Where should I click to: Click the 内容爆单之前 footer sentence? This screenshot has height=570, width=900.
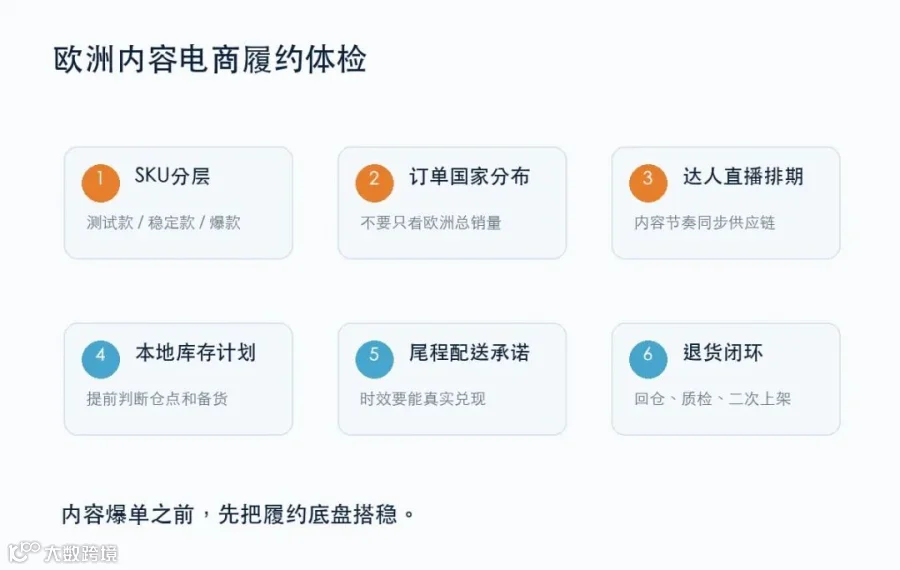coord(238,514)
